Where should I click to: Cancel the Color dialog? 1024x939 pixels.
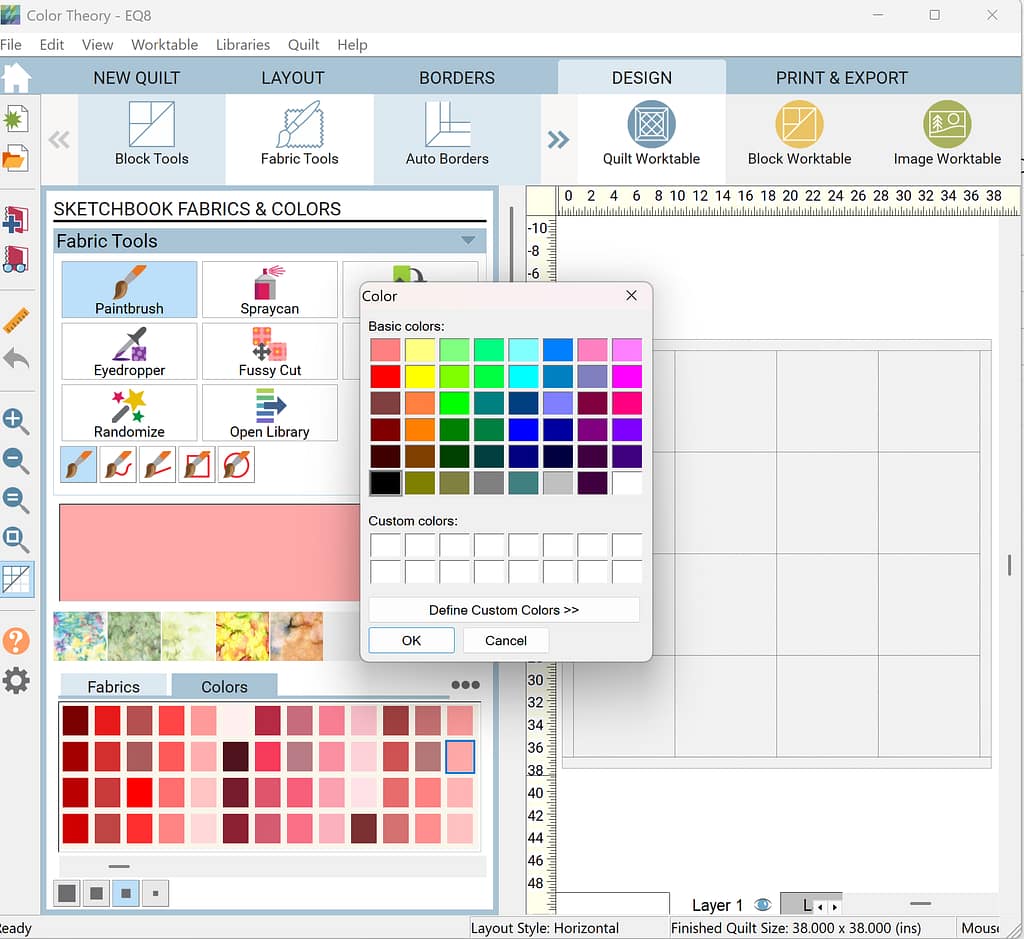505,640
